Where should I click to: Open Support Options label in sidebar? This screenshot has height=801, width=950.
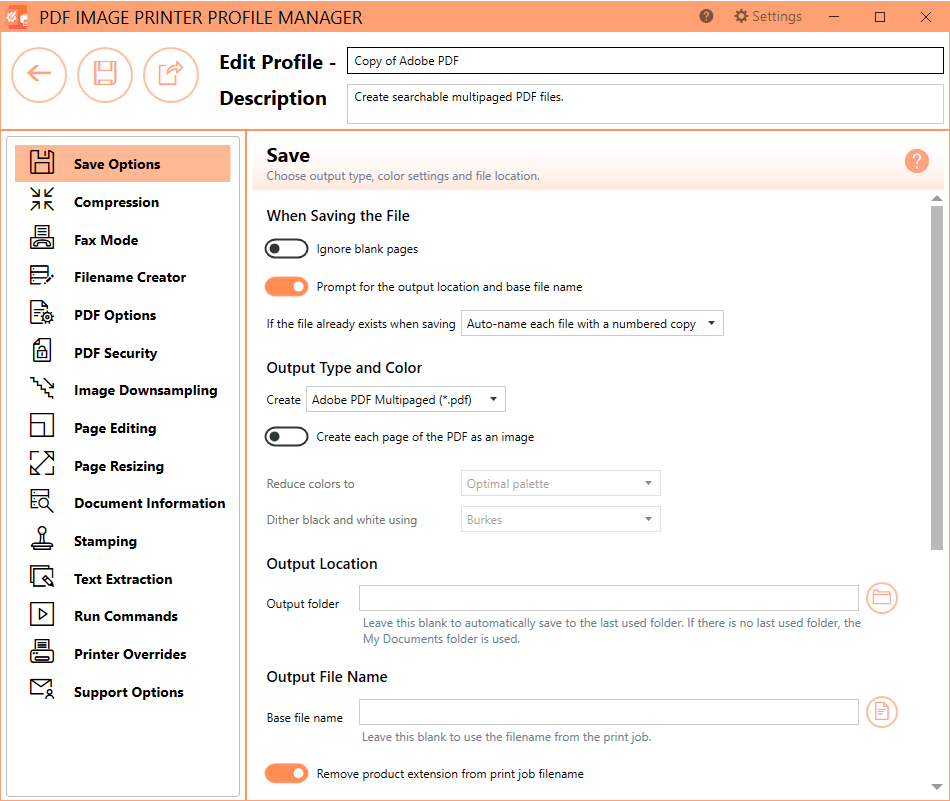[128, 692]
